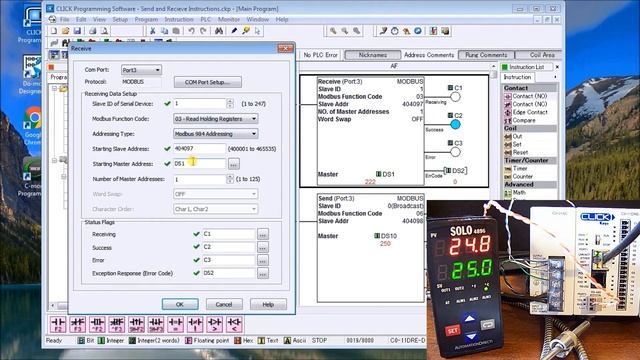Click the arrow beside the Instruction tab

click(x=555, y=77)
